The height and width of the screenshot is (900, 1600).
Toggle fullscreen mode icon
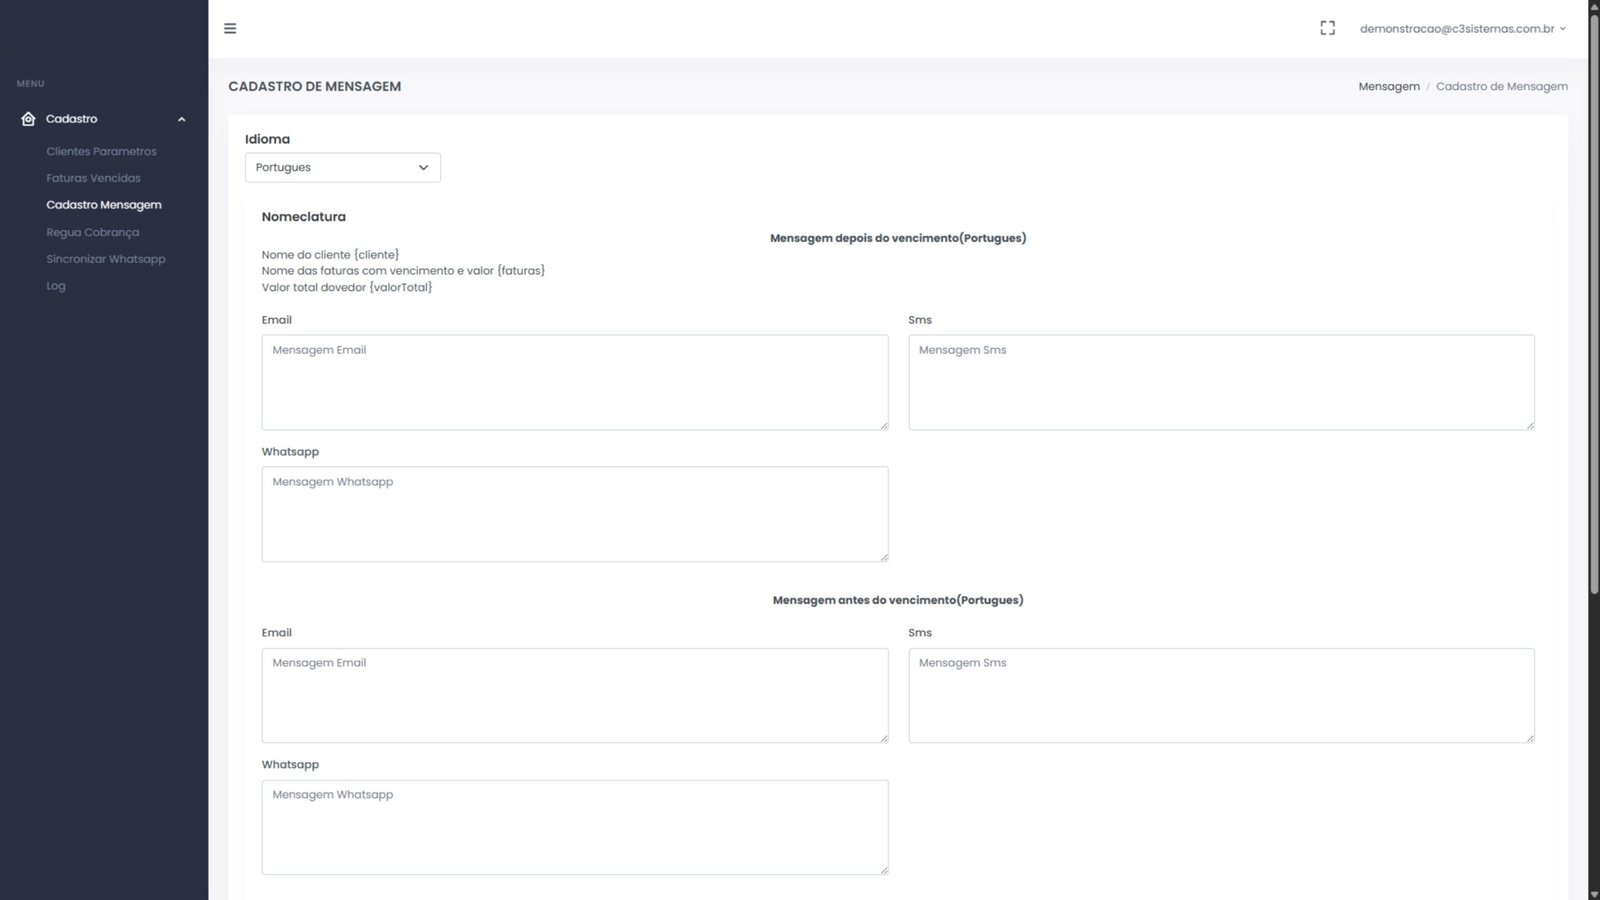point(1327,29)
